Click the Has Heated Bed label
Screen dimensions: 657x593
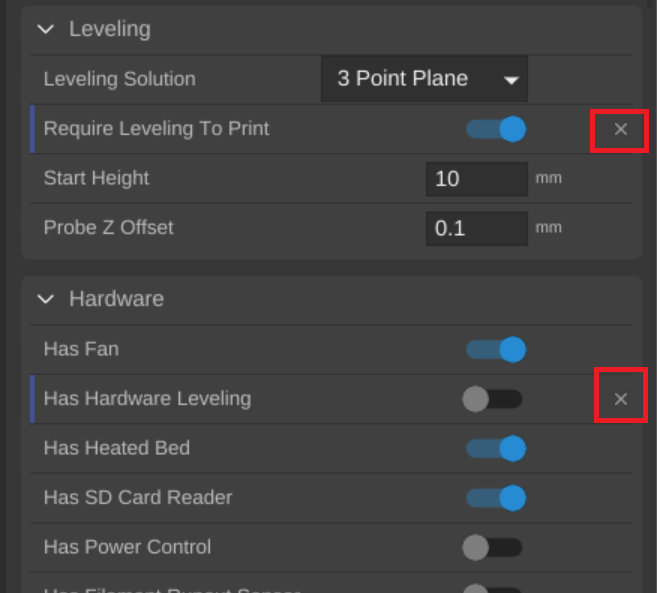pyautogui.click(x=116, y=448)
